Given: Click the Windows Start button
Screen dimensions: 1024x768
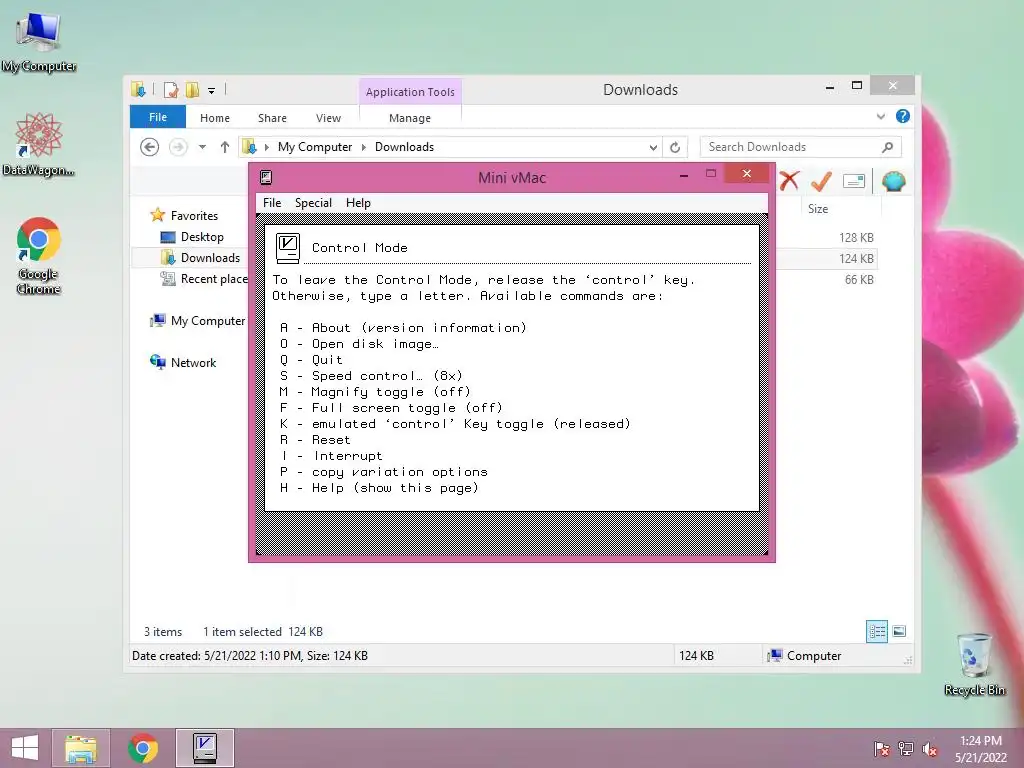Looking at the screenshot, I should 25,748.
